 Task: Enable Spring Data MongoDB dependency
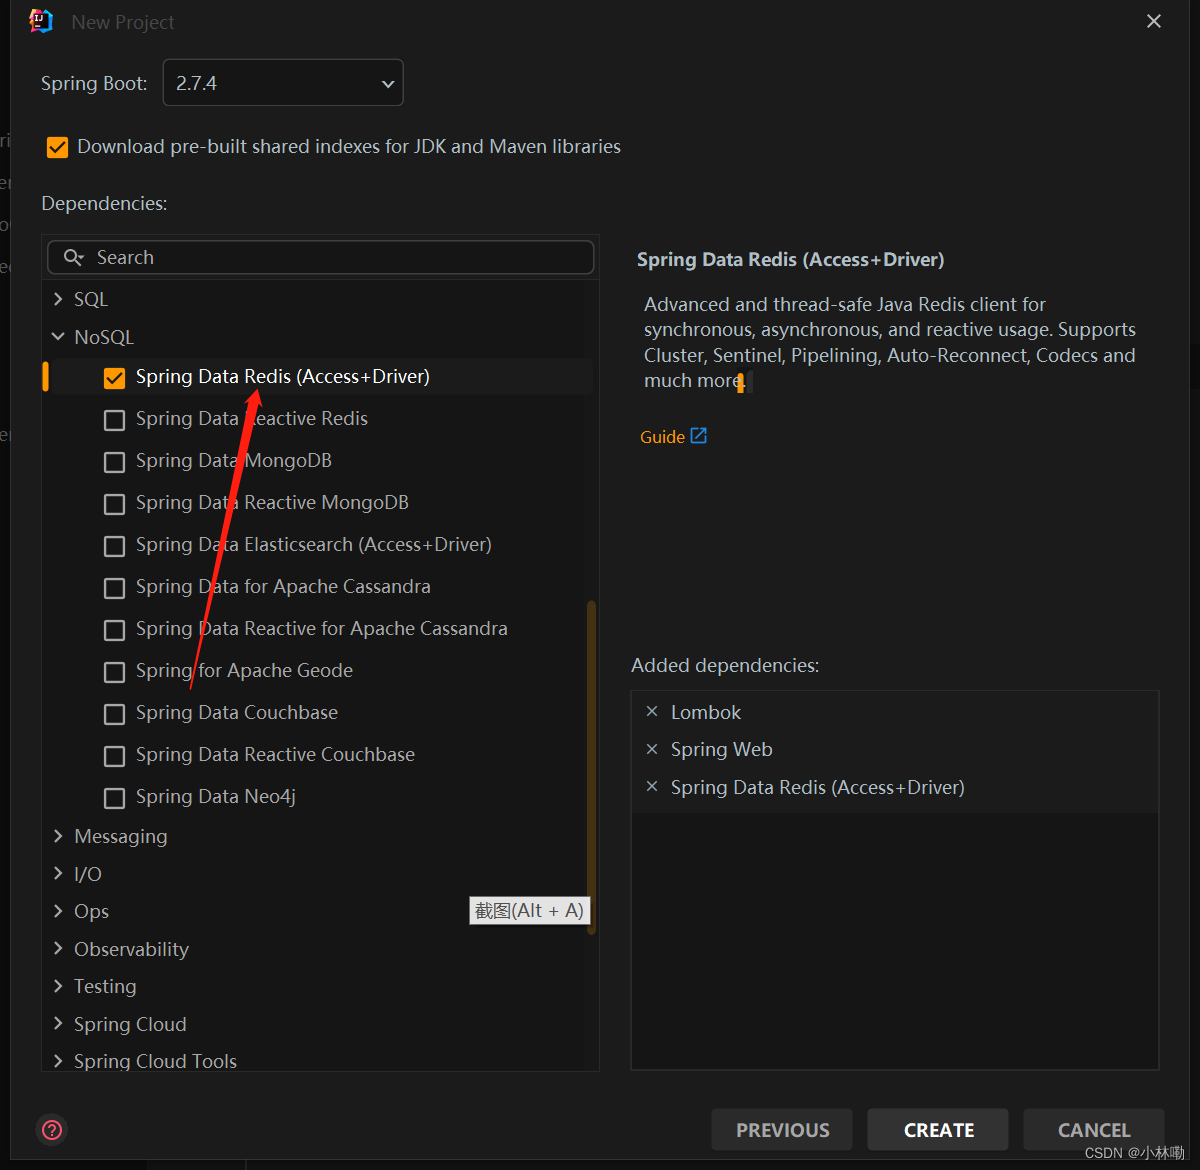coord(115,462)
